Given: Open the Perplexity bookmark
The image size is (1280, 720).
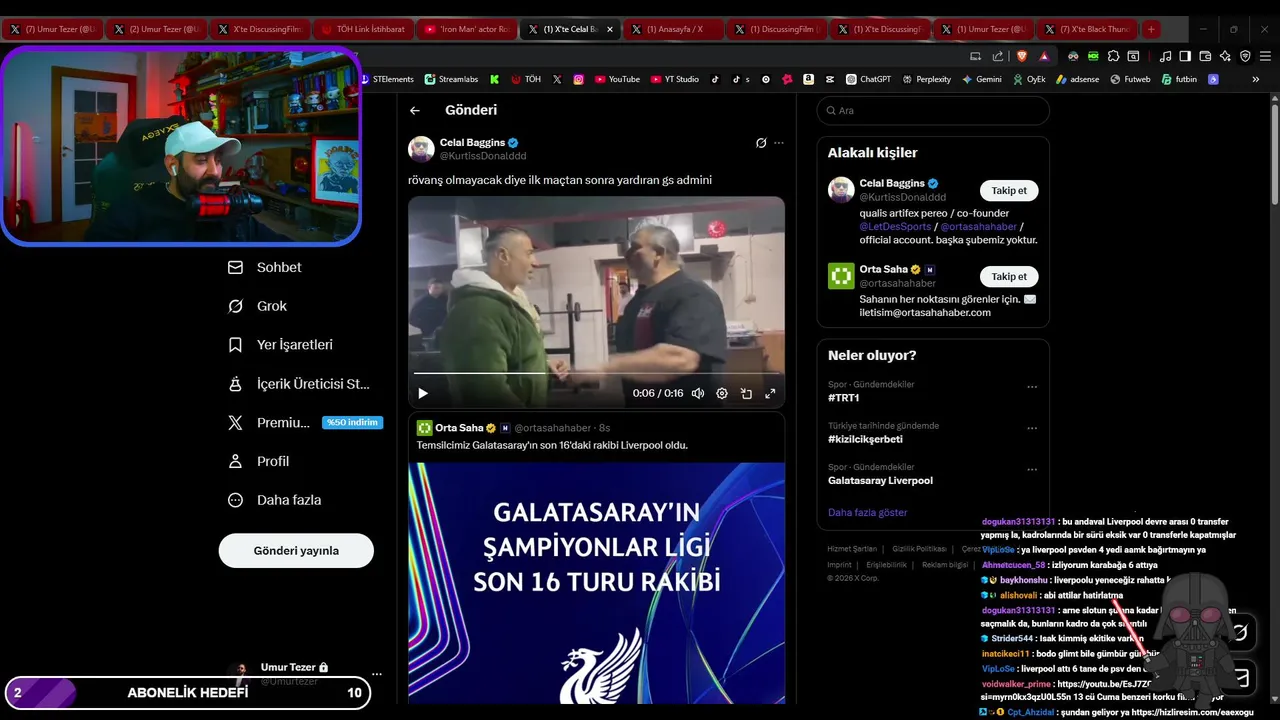Looking at the screenshot, I should [927, 79].
